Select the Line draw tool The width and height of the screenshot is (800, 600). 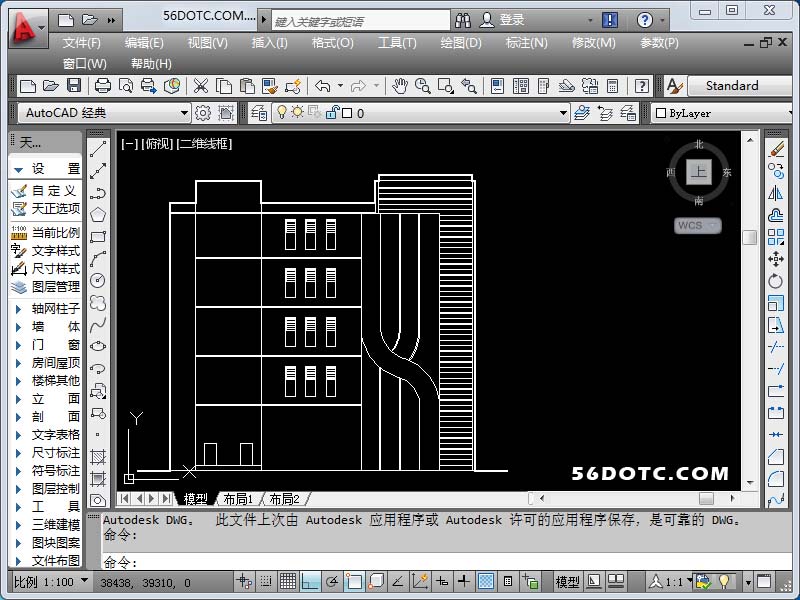98,149
